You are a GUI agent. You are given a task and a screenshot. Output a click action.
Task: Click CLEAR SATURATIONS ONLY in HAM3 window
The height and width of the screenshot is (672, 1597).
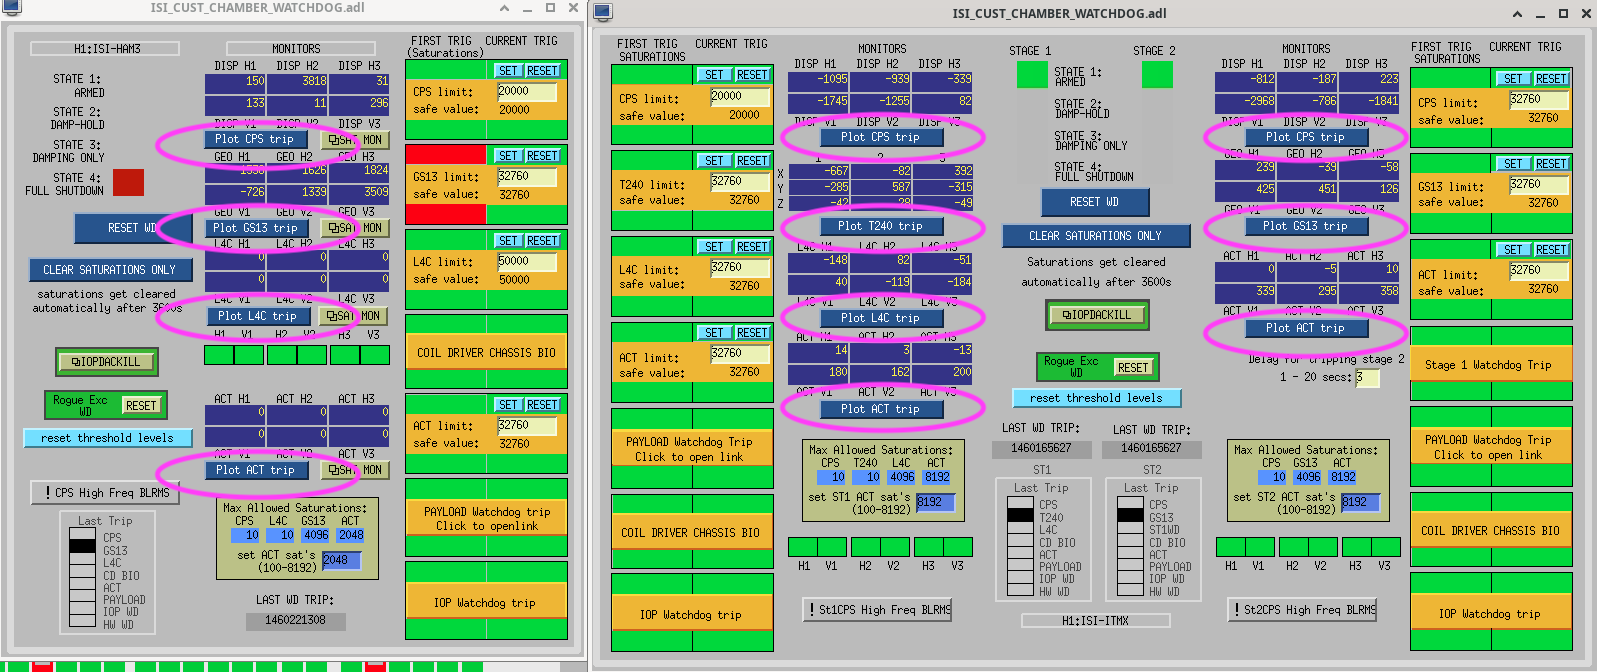coord(109,270)
